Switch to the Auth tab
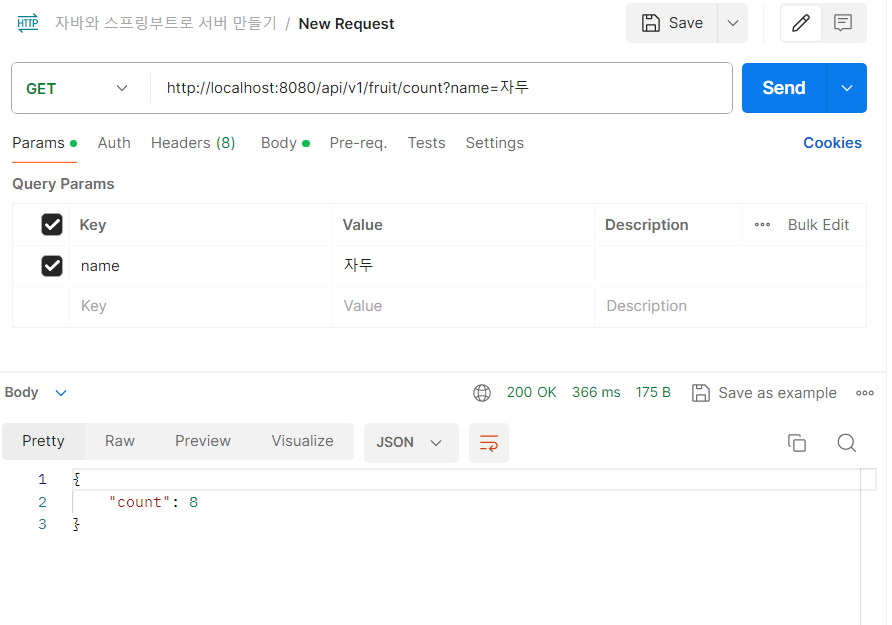Image resolution: width=892 pixels, height=625 pixels. pos(114,143)
